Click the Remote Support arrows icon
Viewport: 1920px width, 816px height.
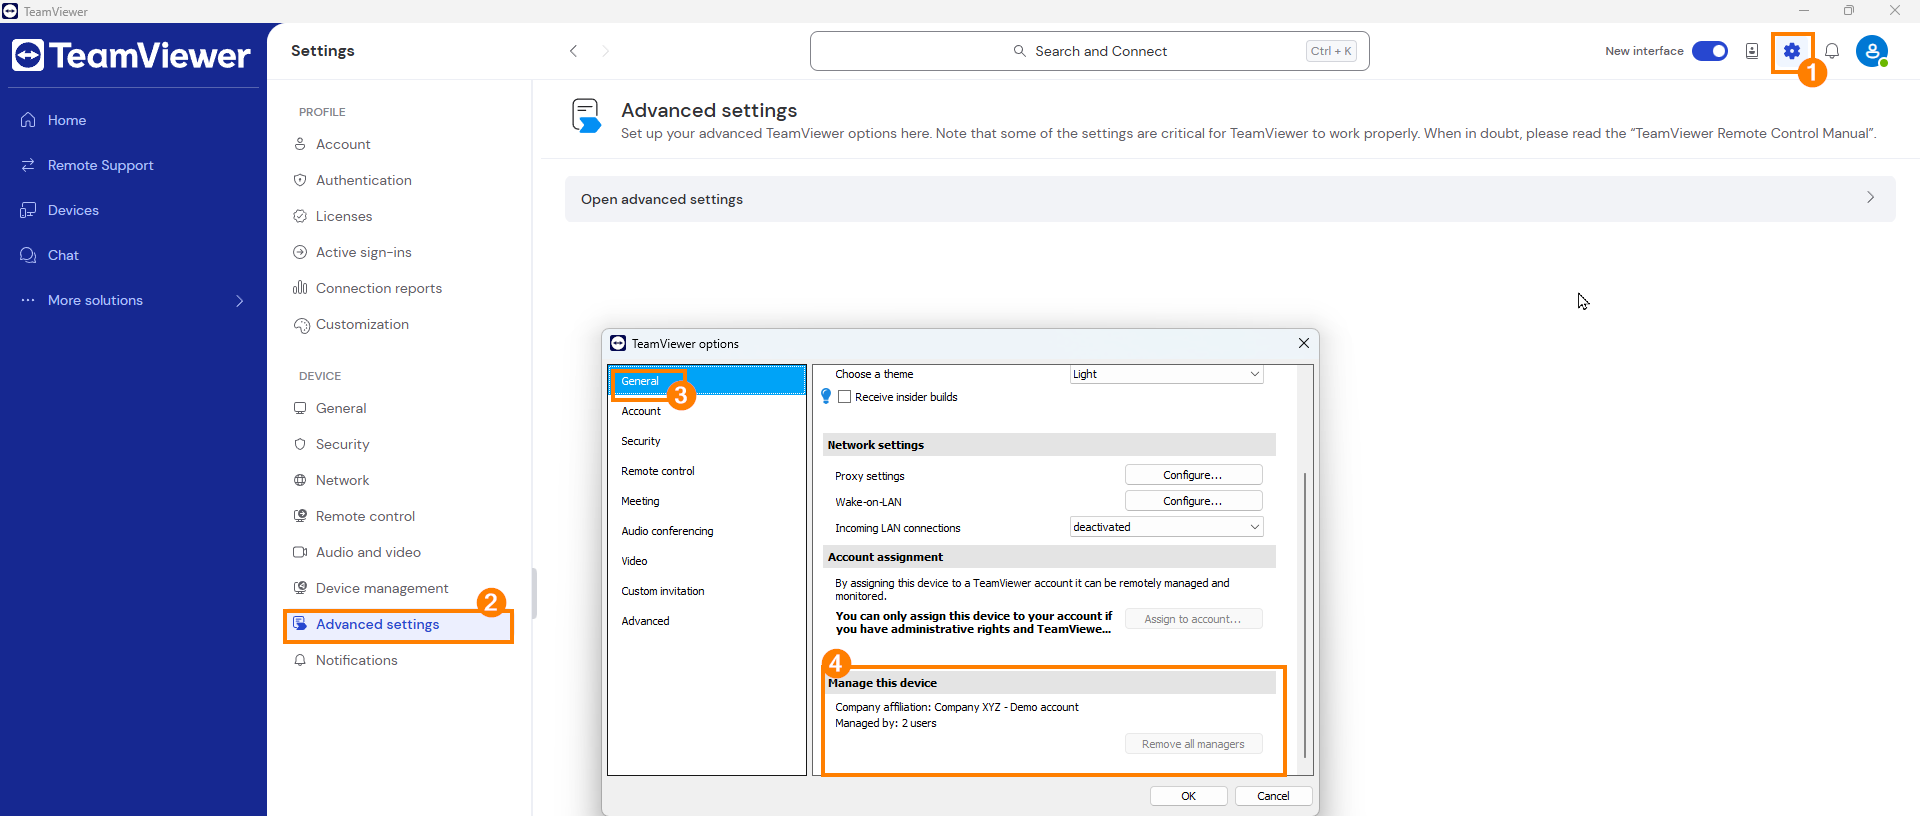(28, 165)
